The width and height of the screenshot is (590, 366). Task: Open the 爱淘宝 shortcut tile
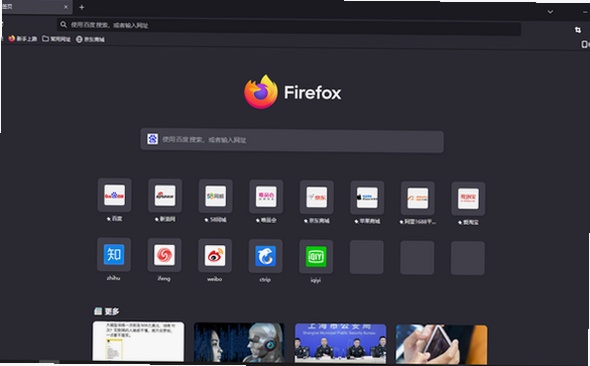tap(468, 199)
